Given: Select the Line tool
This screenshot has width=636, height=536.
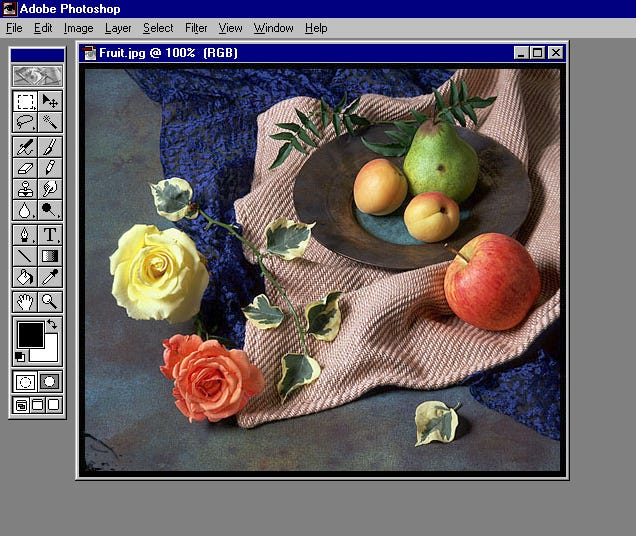Looking at the screenshot, I should click(25, 256).
